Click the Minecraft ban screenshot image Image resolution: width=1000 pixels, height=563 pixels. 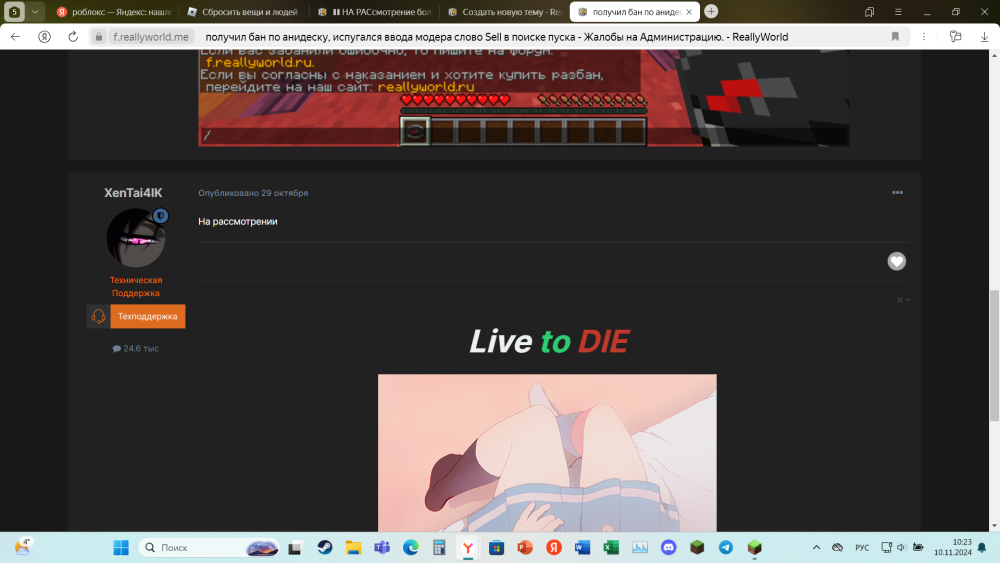(524, 98)
